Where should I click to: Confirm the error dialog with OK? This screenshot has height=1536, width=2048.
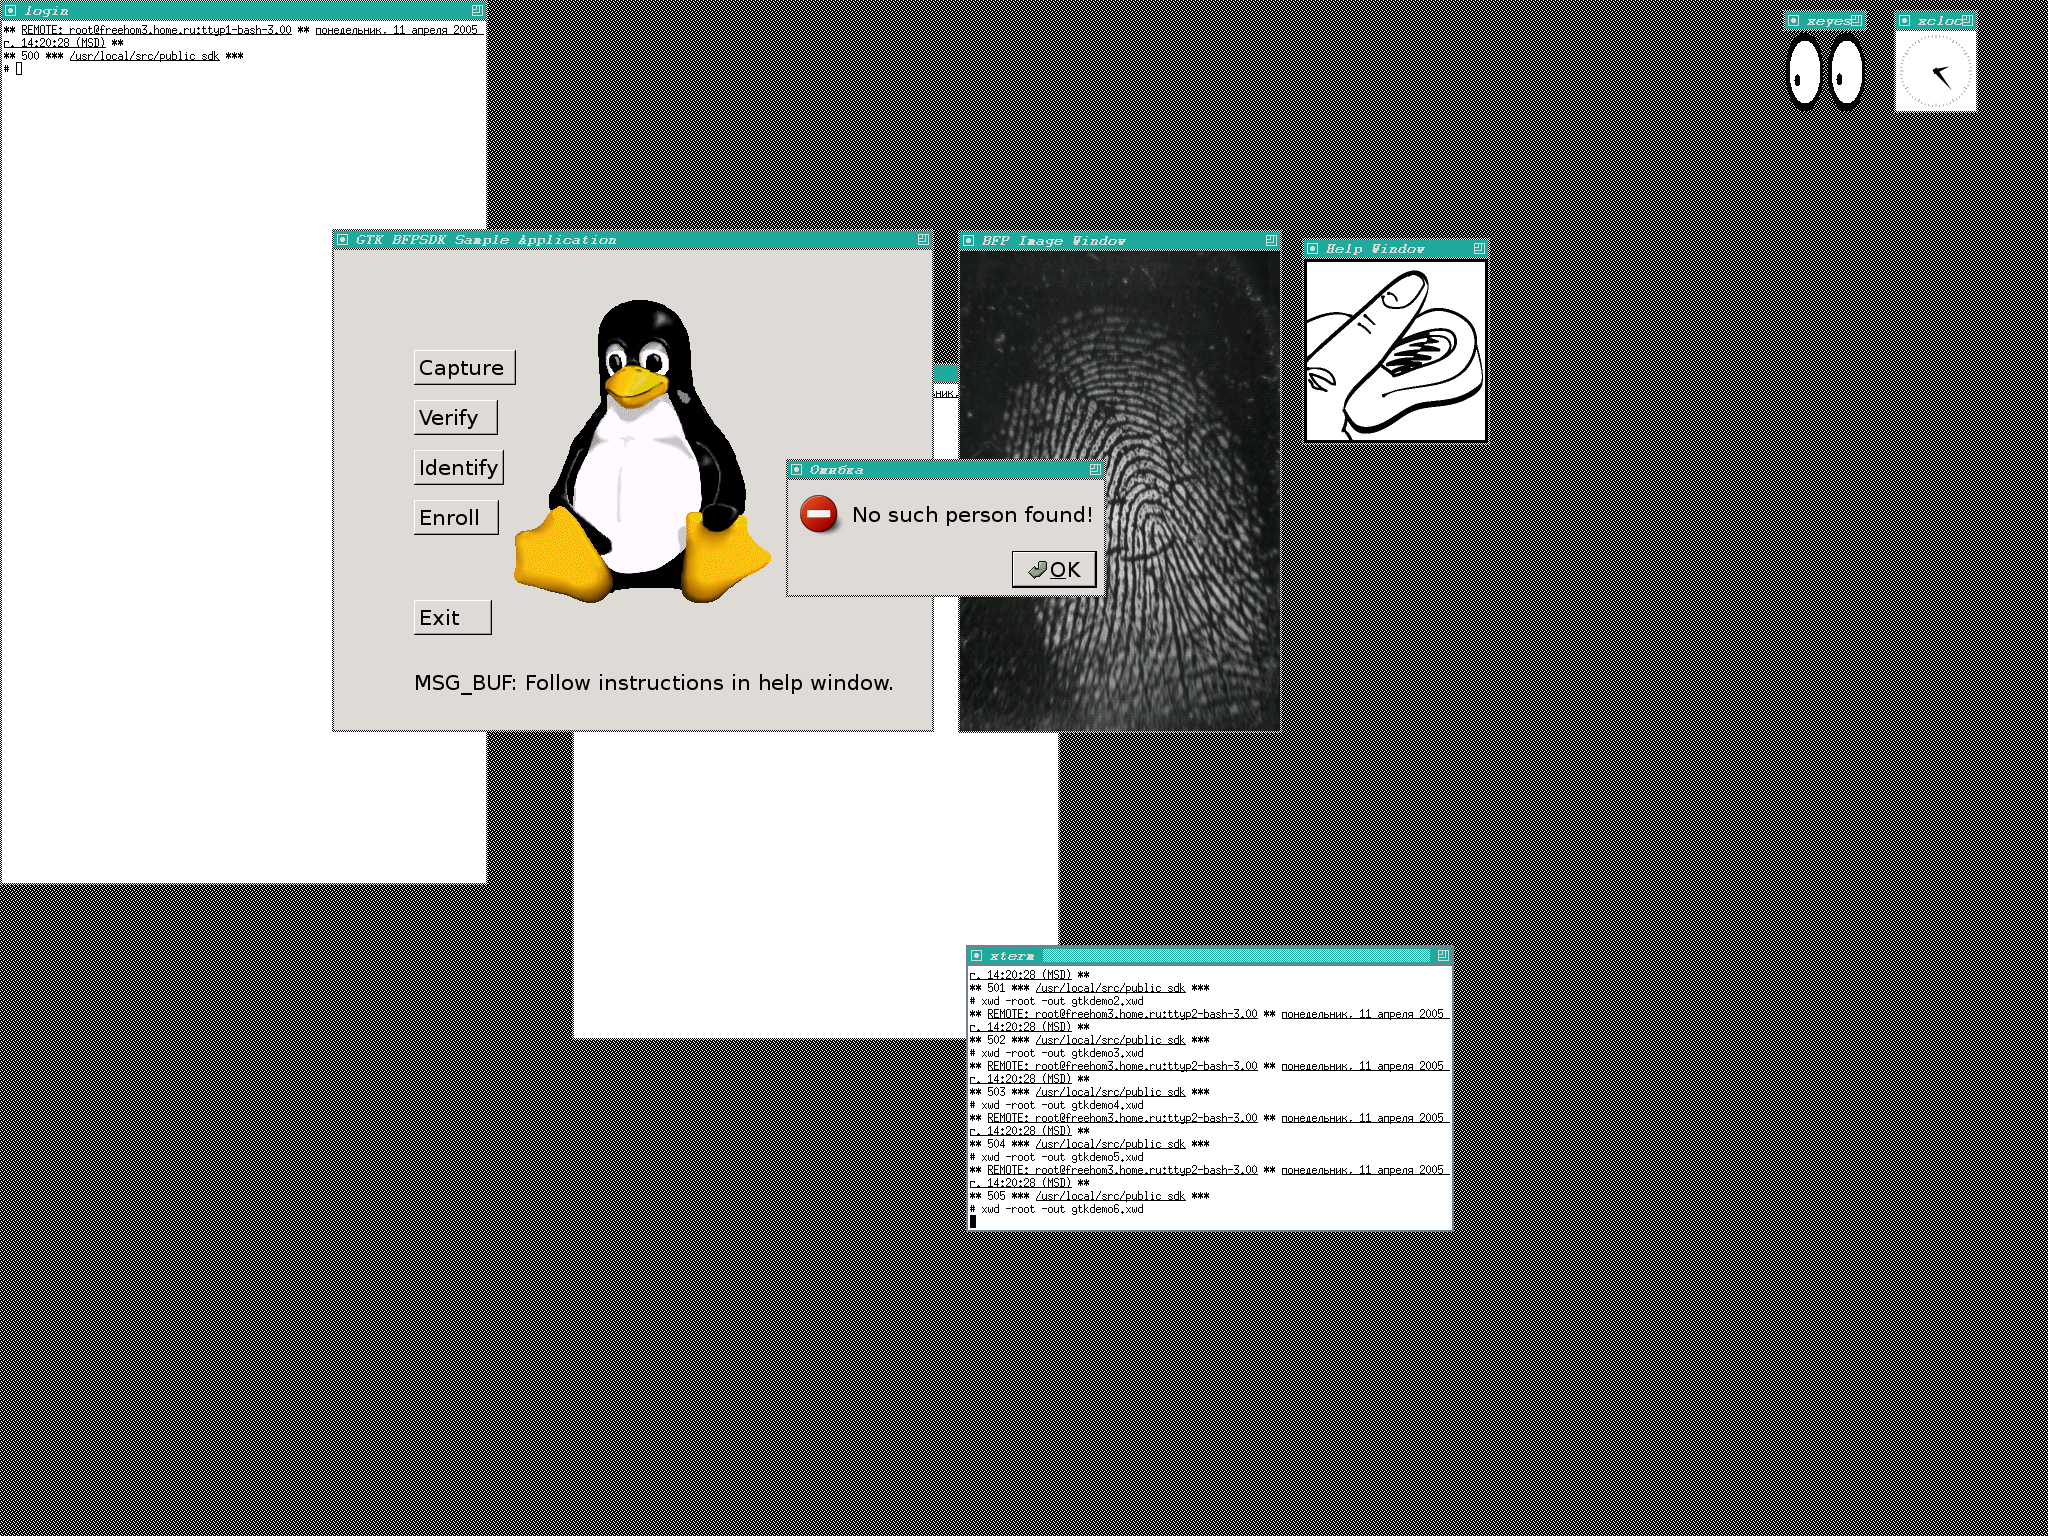pyautogui.click(x=1054, y=569)
